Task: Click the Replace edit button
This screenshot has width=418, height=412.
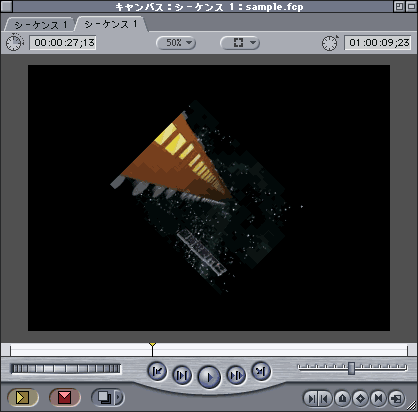Action: point(104,397)
